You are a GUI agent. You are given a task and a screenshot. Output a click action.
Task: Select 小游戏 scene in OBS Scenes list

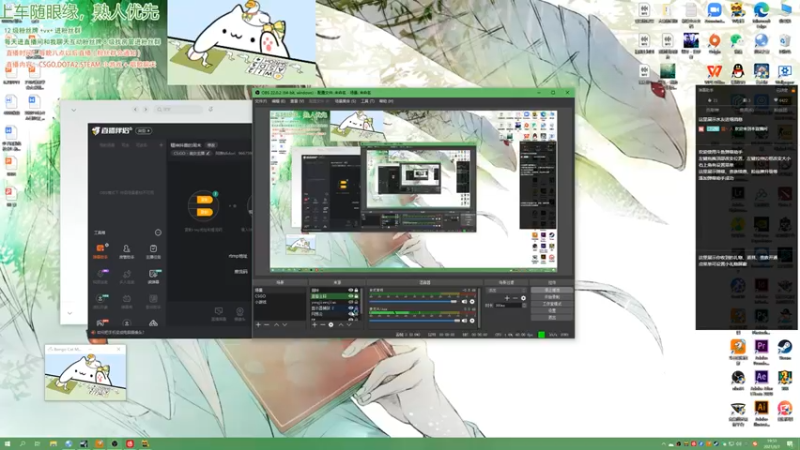(280, 302)
